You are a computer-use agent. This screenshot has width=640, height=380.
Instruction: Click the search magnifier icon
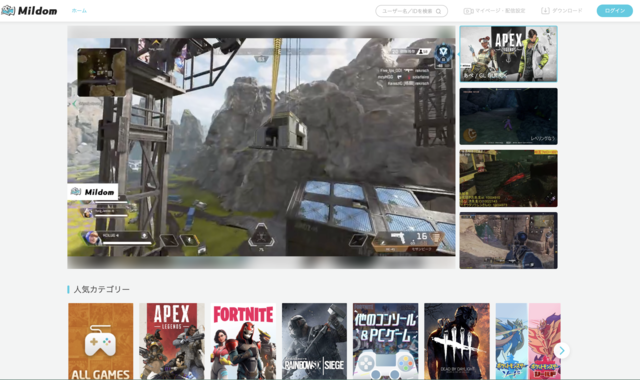(438, 11)
